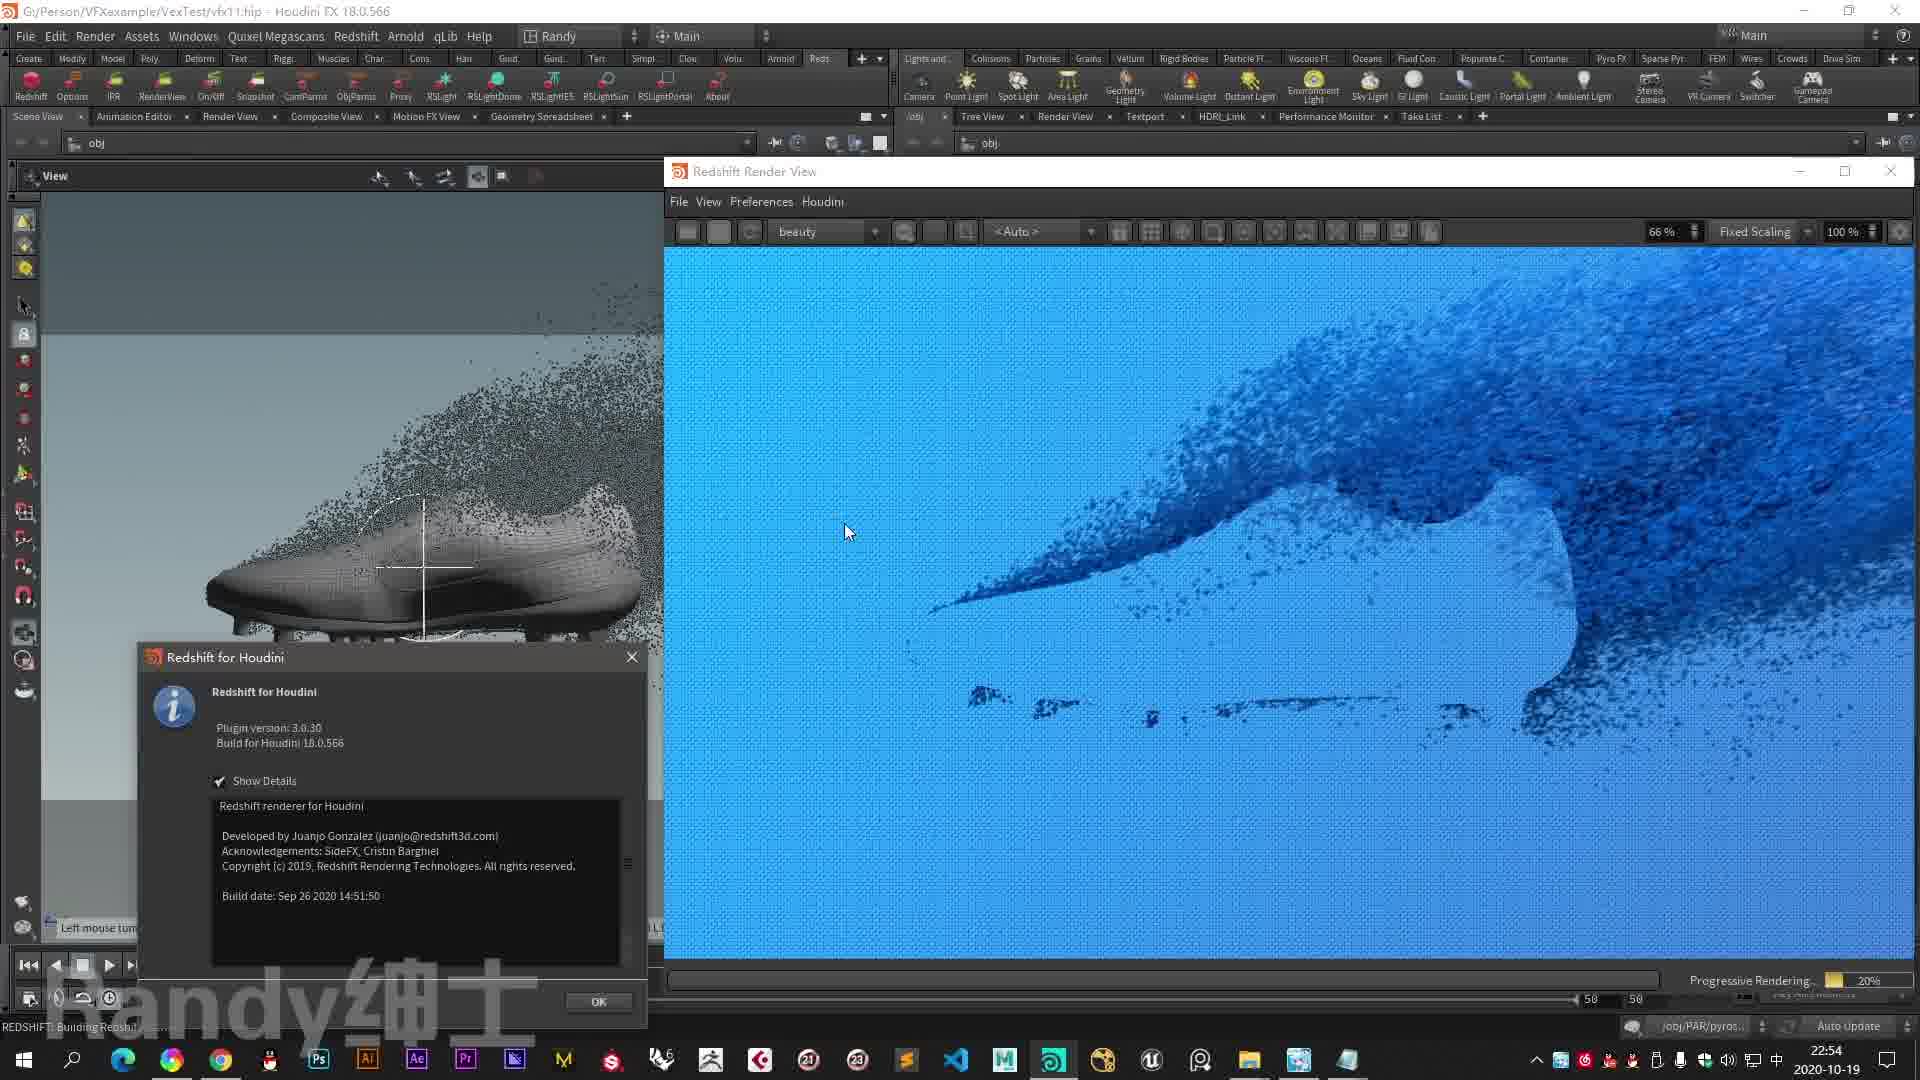Uncheck the Show Details checkbox

(220, 781)
